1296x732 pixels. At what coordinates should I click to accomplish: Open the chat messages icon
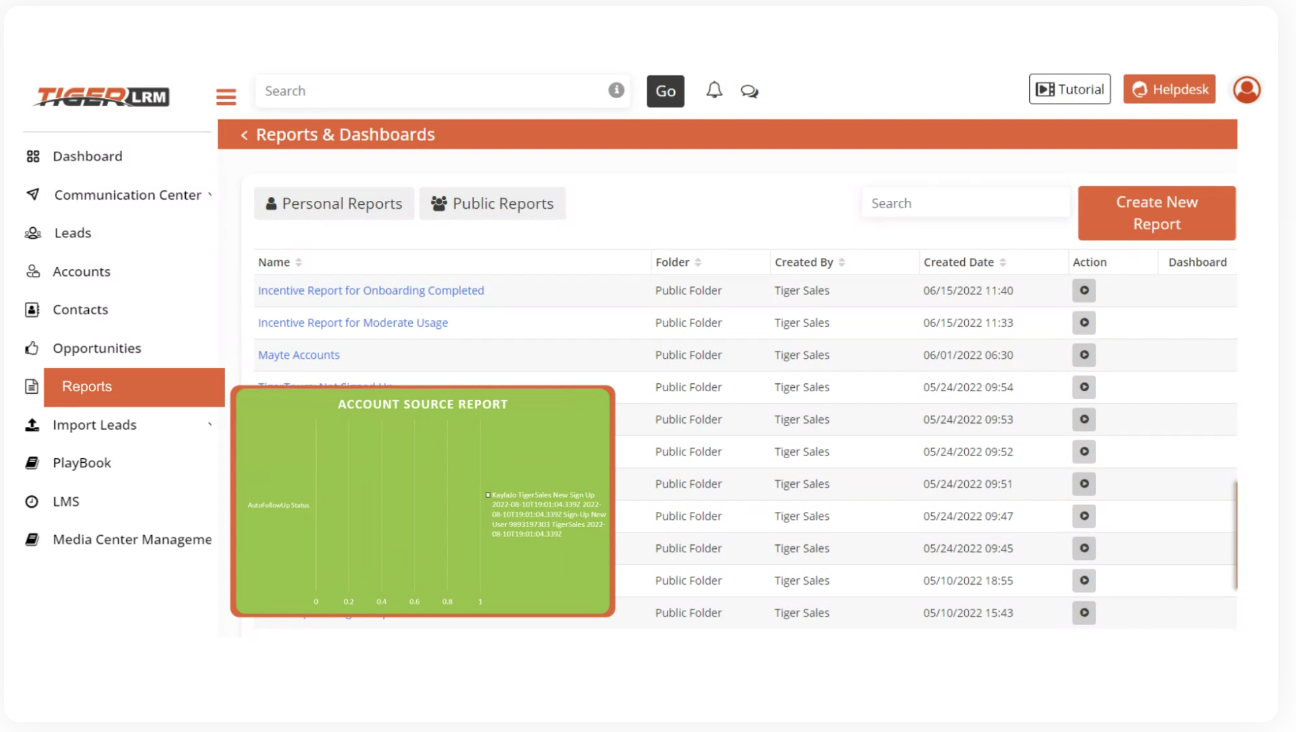pyautogui.click(x=749, y=91)
